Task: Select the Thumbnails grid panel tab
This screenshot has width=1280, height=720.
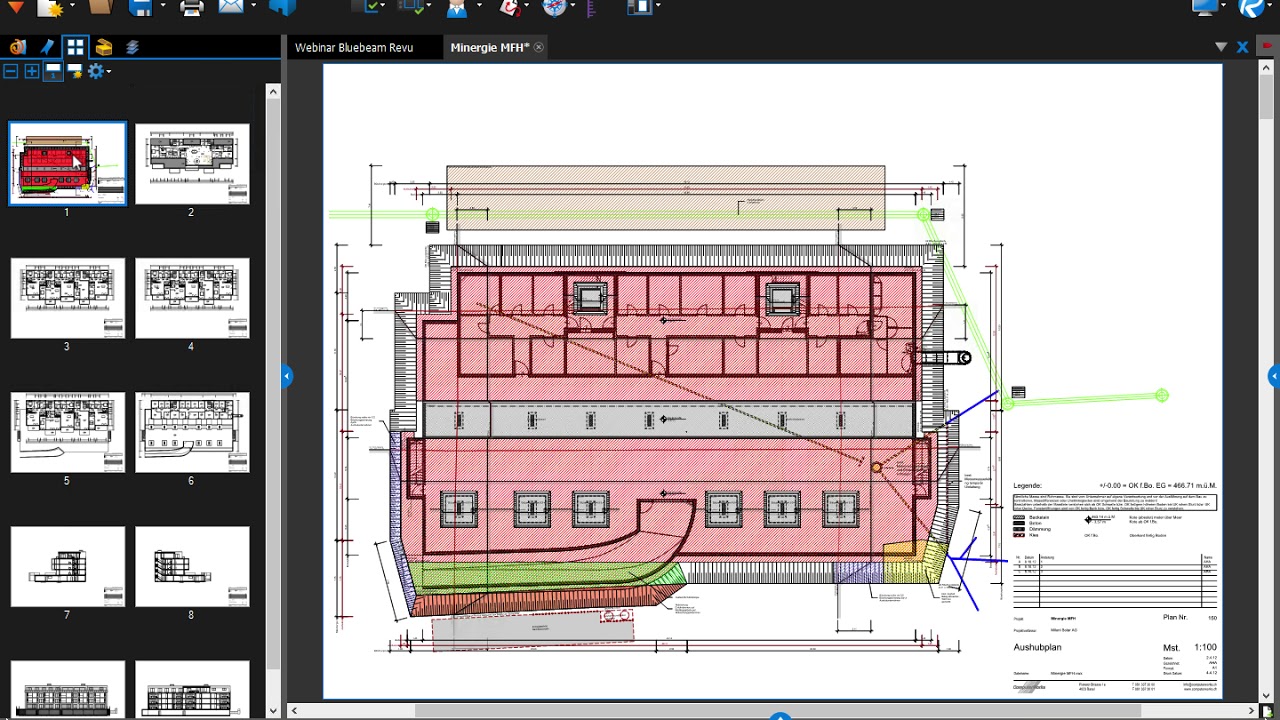Action: [x=75, y=47]
